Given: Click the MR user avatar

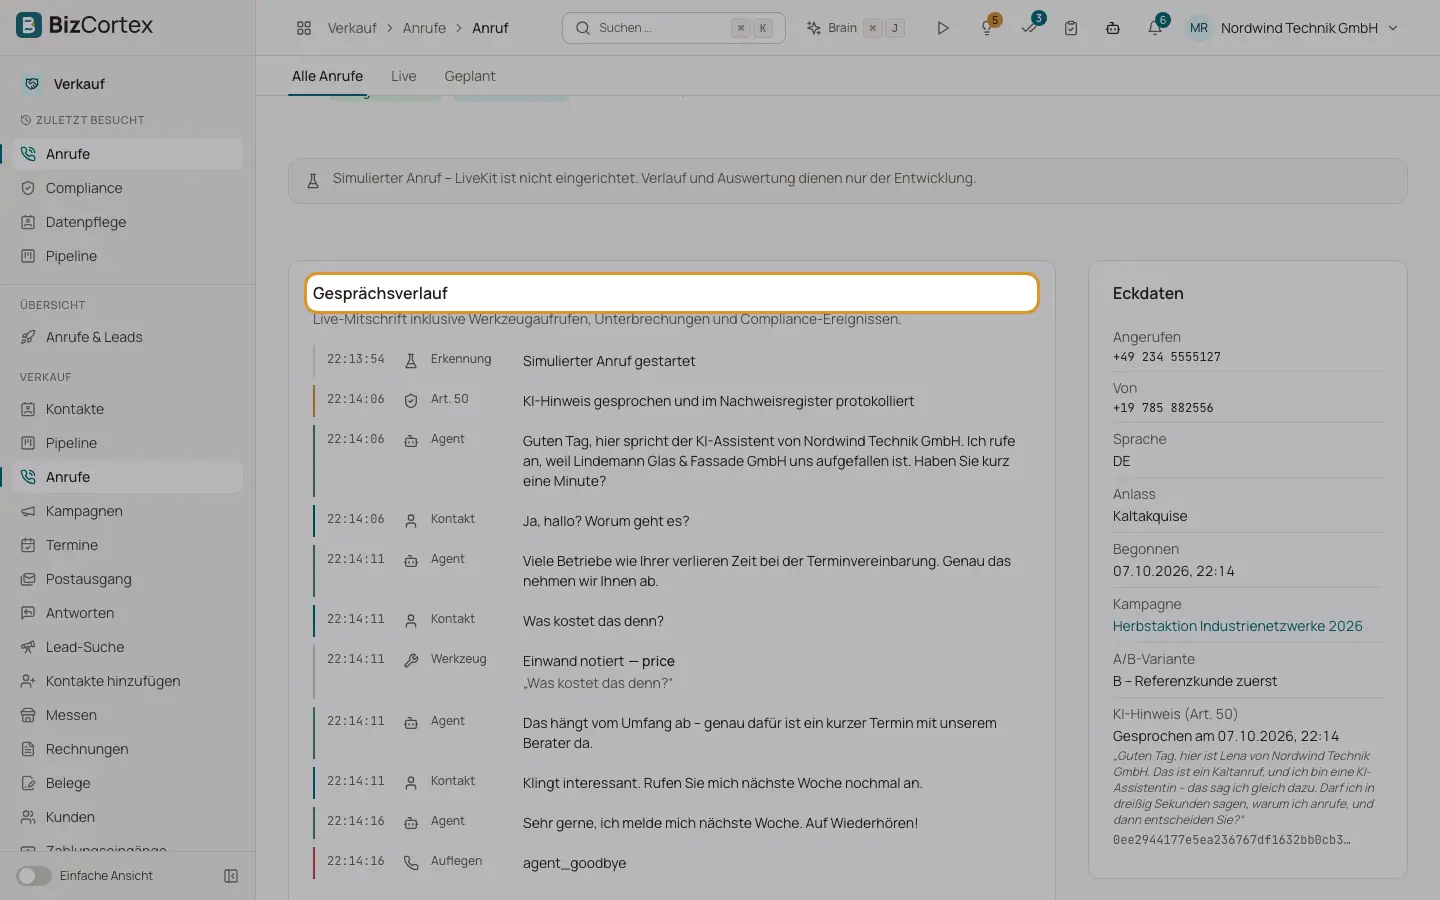Looking at the screenshot, I should click(x=1199, y=28).
